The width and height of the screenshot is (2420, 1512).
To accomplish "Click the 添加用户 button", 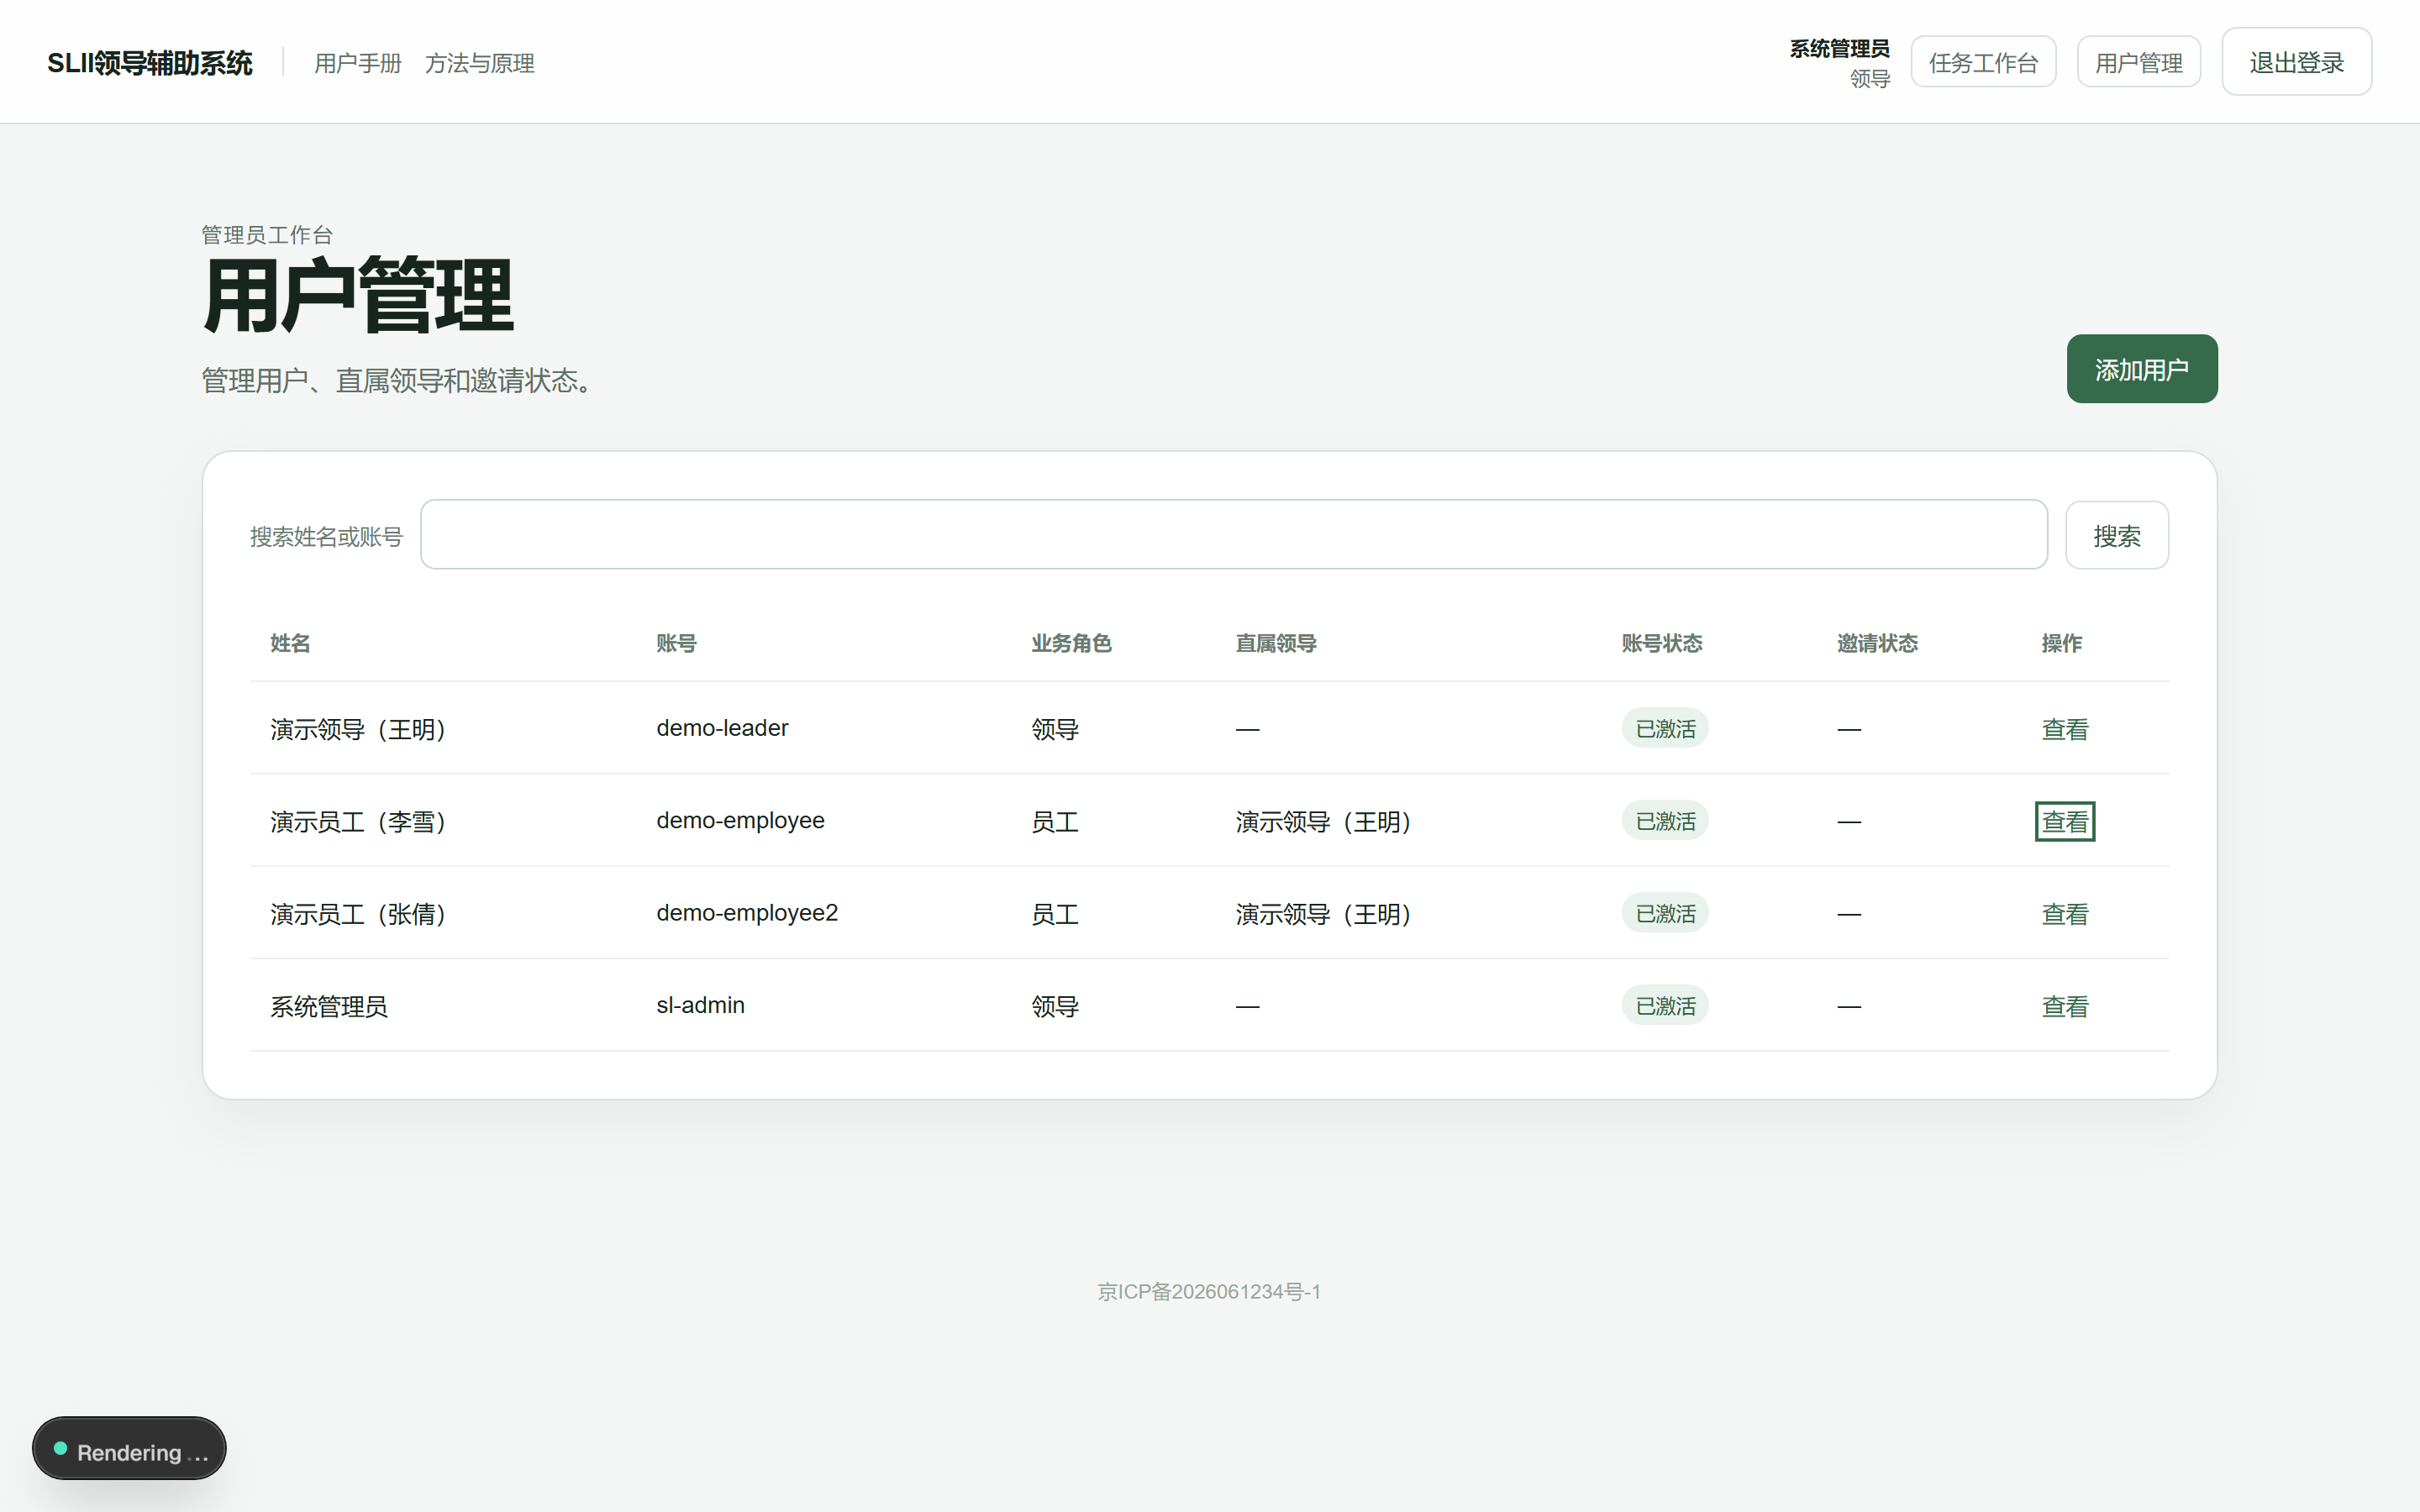I will (2142, 369).
